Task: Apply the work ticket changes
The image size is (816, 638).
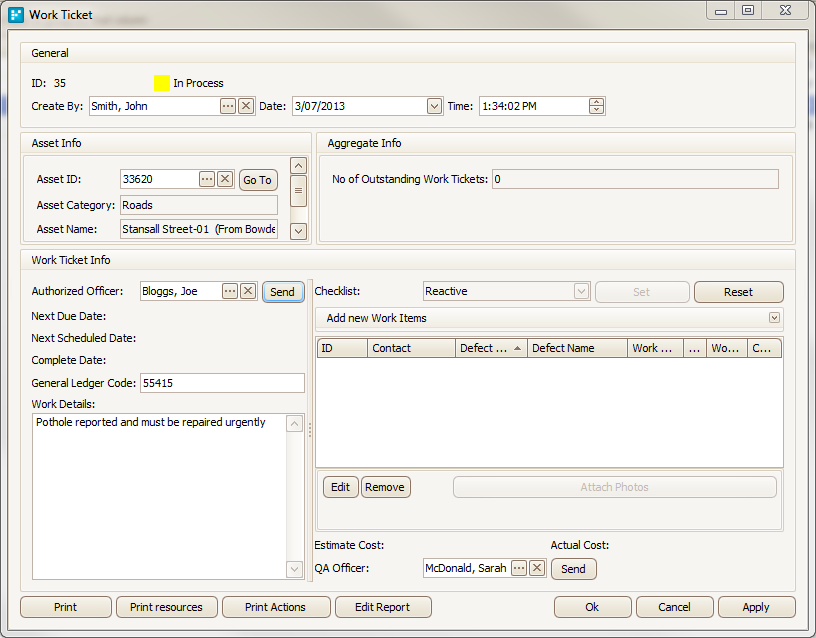Action: (756, 607)
